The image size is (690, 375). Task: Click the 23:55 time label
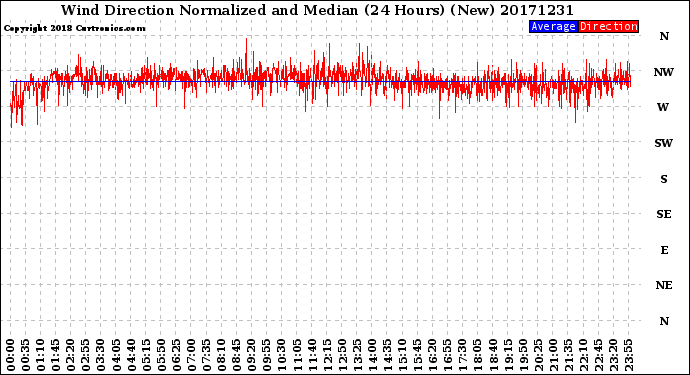tap(628, 355)
